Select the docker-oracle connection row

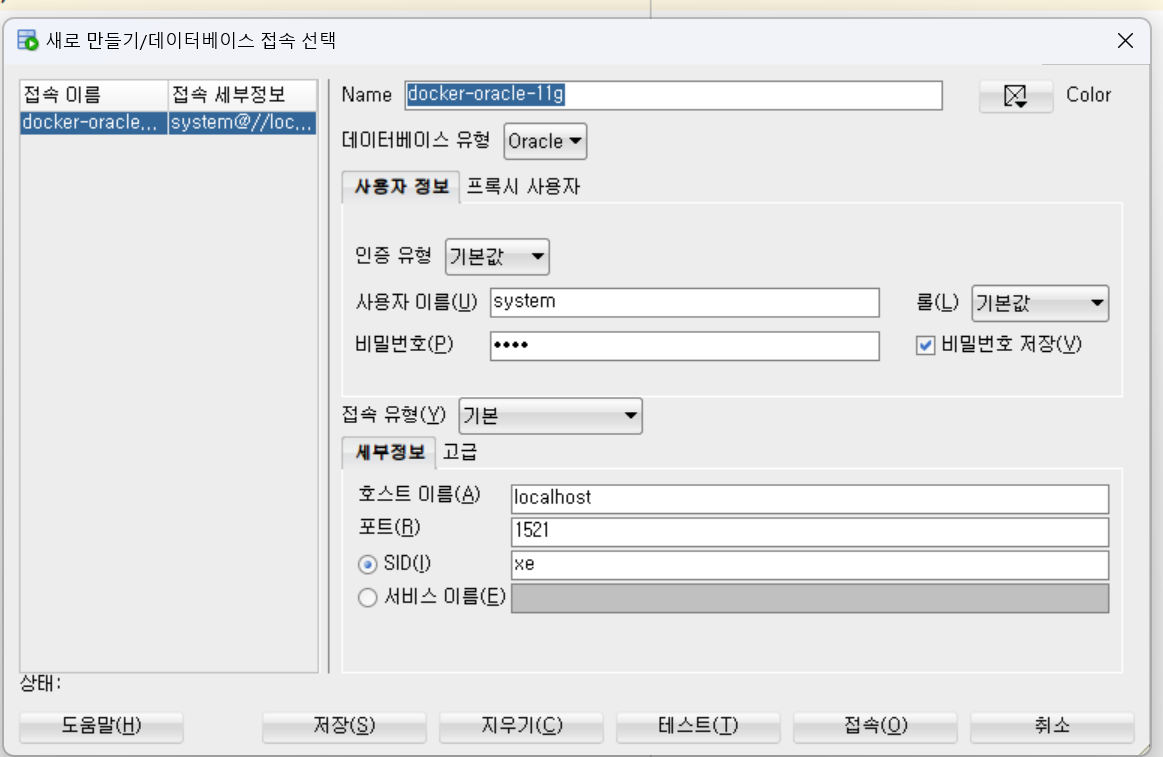click(x=168, y=122)
